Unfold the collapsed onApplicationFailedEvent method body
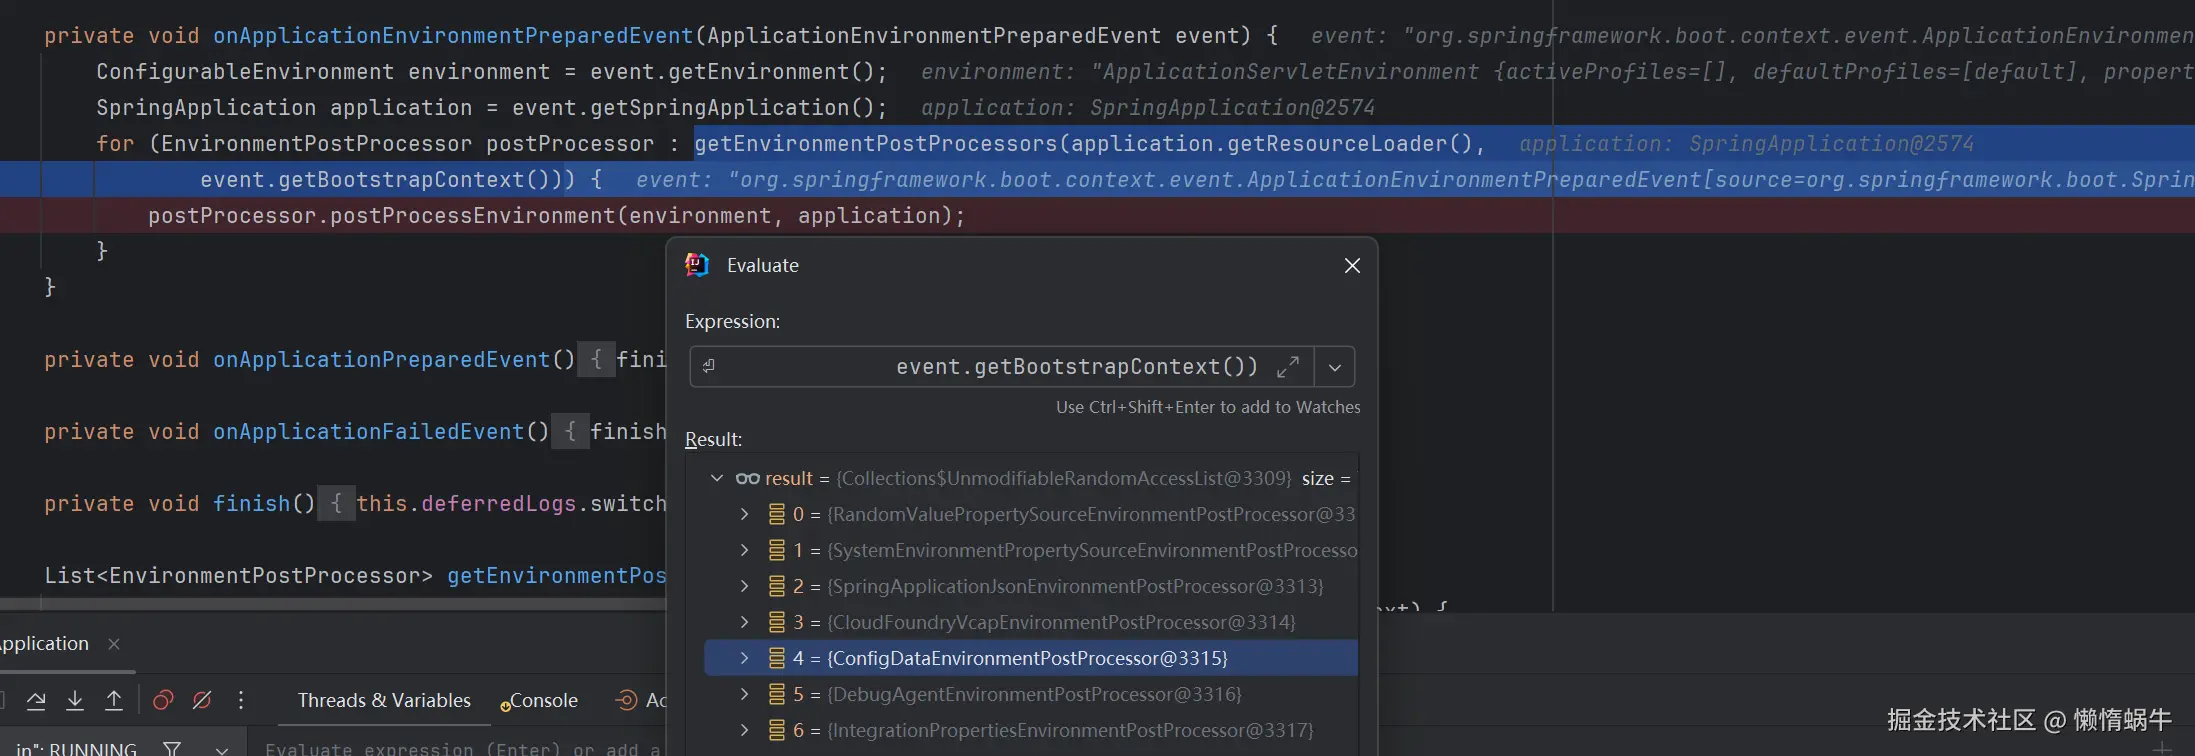 point(570,432)
